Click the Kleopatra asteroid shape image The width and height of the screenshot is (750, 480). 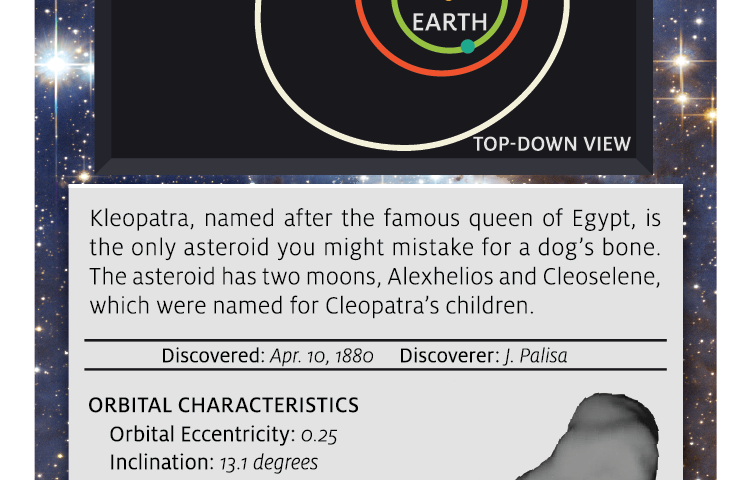[603, 440]
